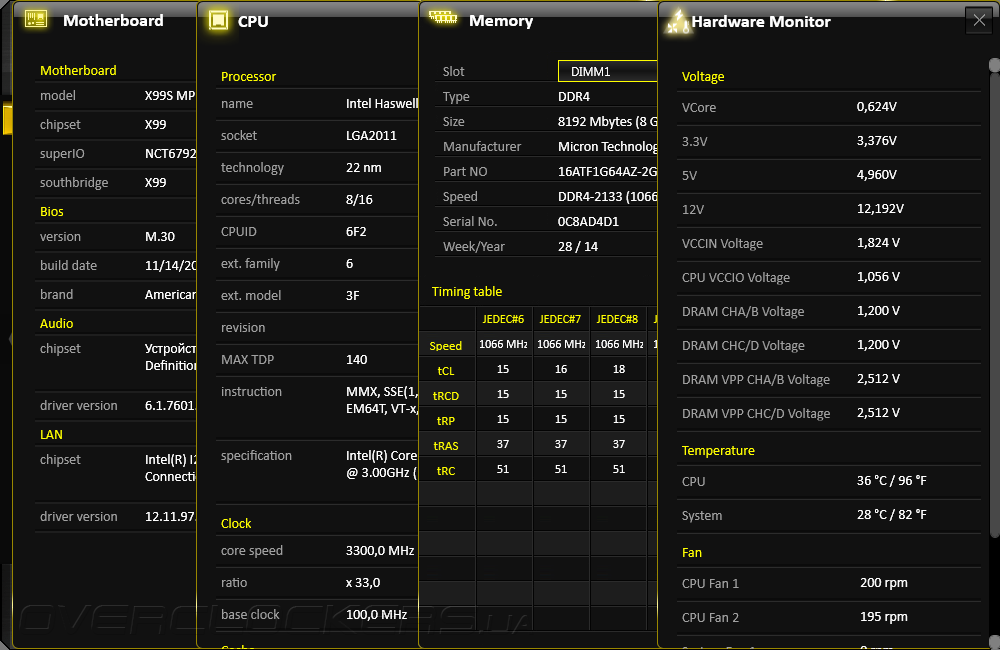Image resolution: width=1000 pixels, height=650 pixels.
Task: Select the Fan section heading
Action: [x=691, y=552]
